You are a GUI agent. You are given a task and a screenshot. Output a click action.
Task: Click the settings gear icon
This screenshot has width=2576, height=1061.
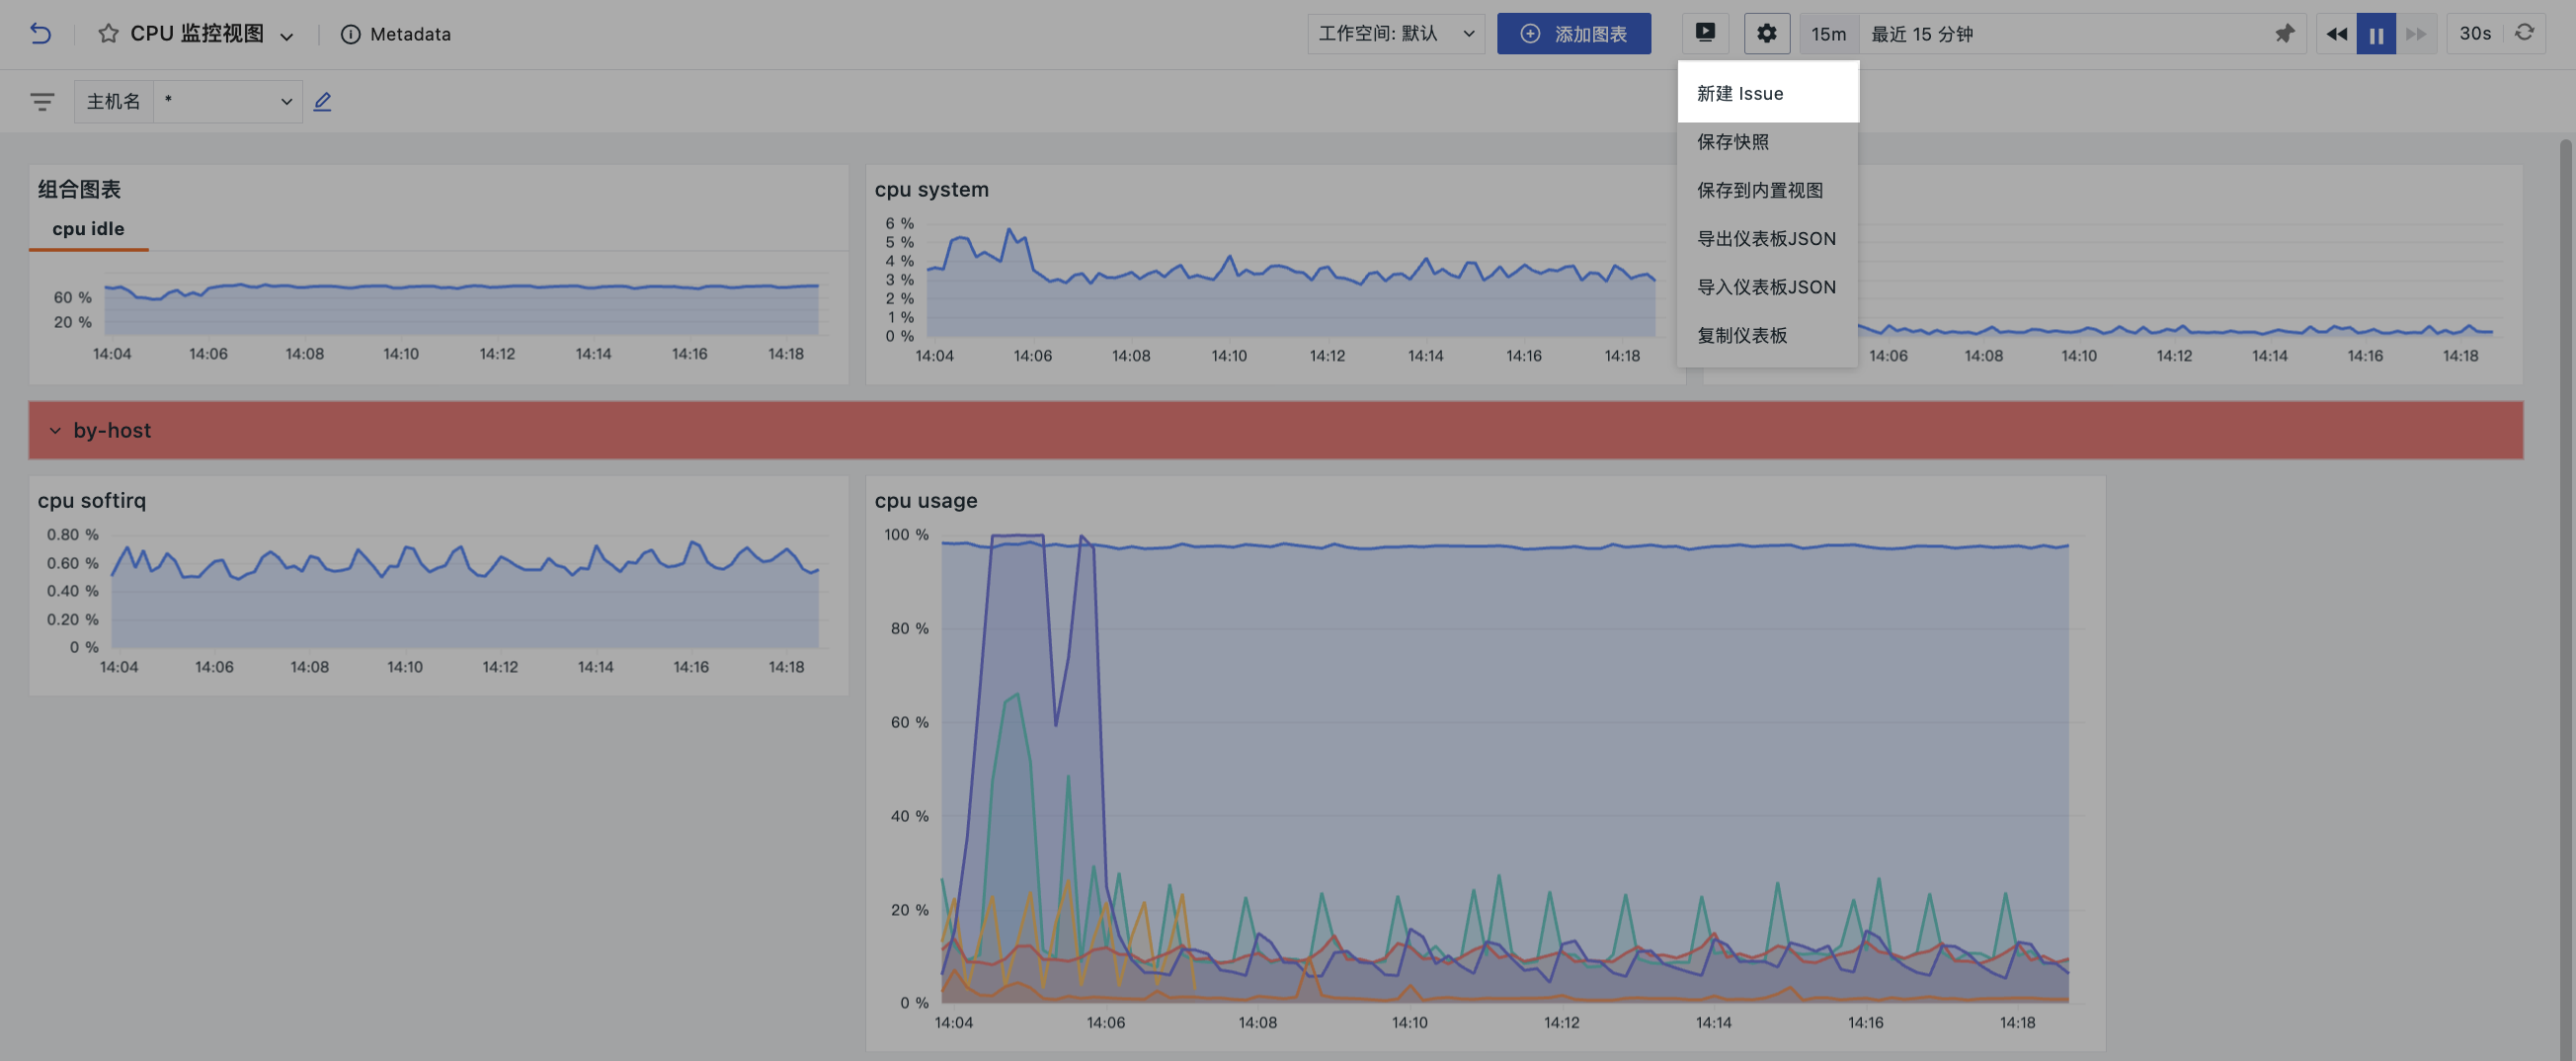click(x=1766, y=33)
